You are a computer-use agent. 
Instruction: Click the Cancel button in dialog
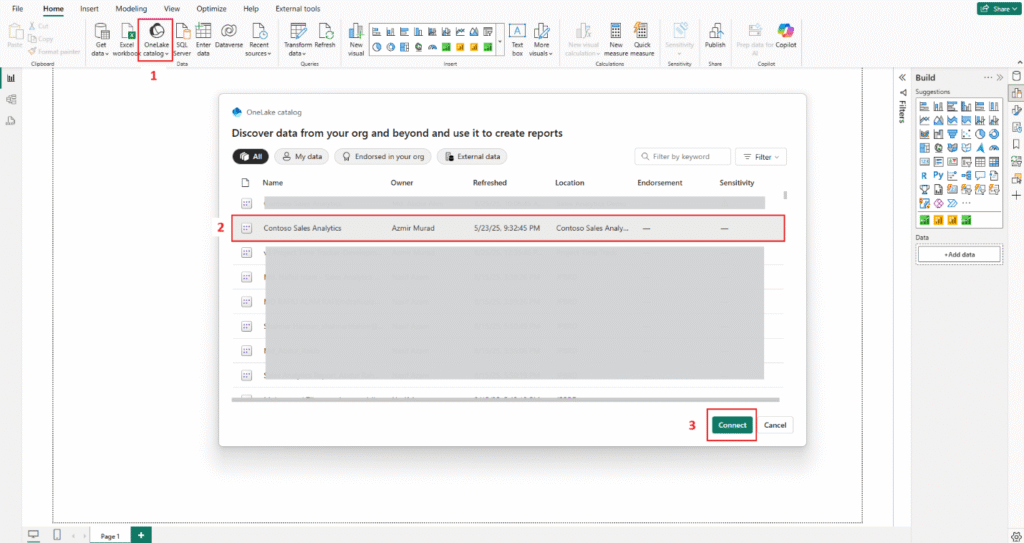776,425
